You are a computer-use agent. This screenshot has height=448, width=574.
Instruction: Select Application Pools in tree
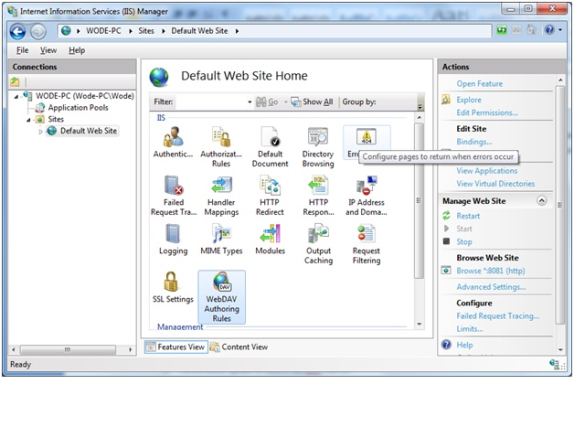click(78, 108)
